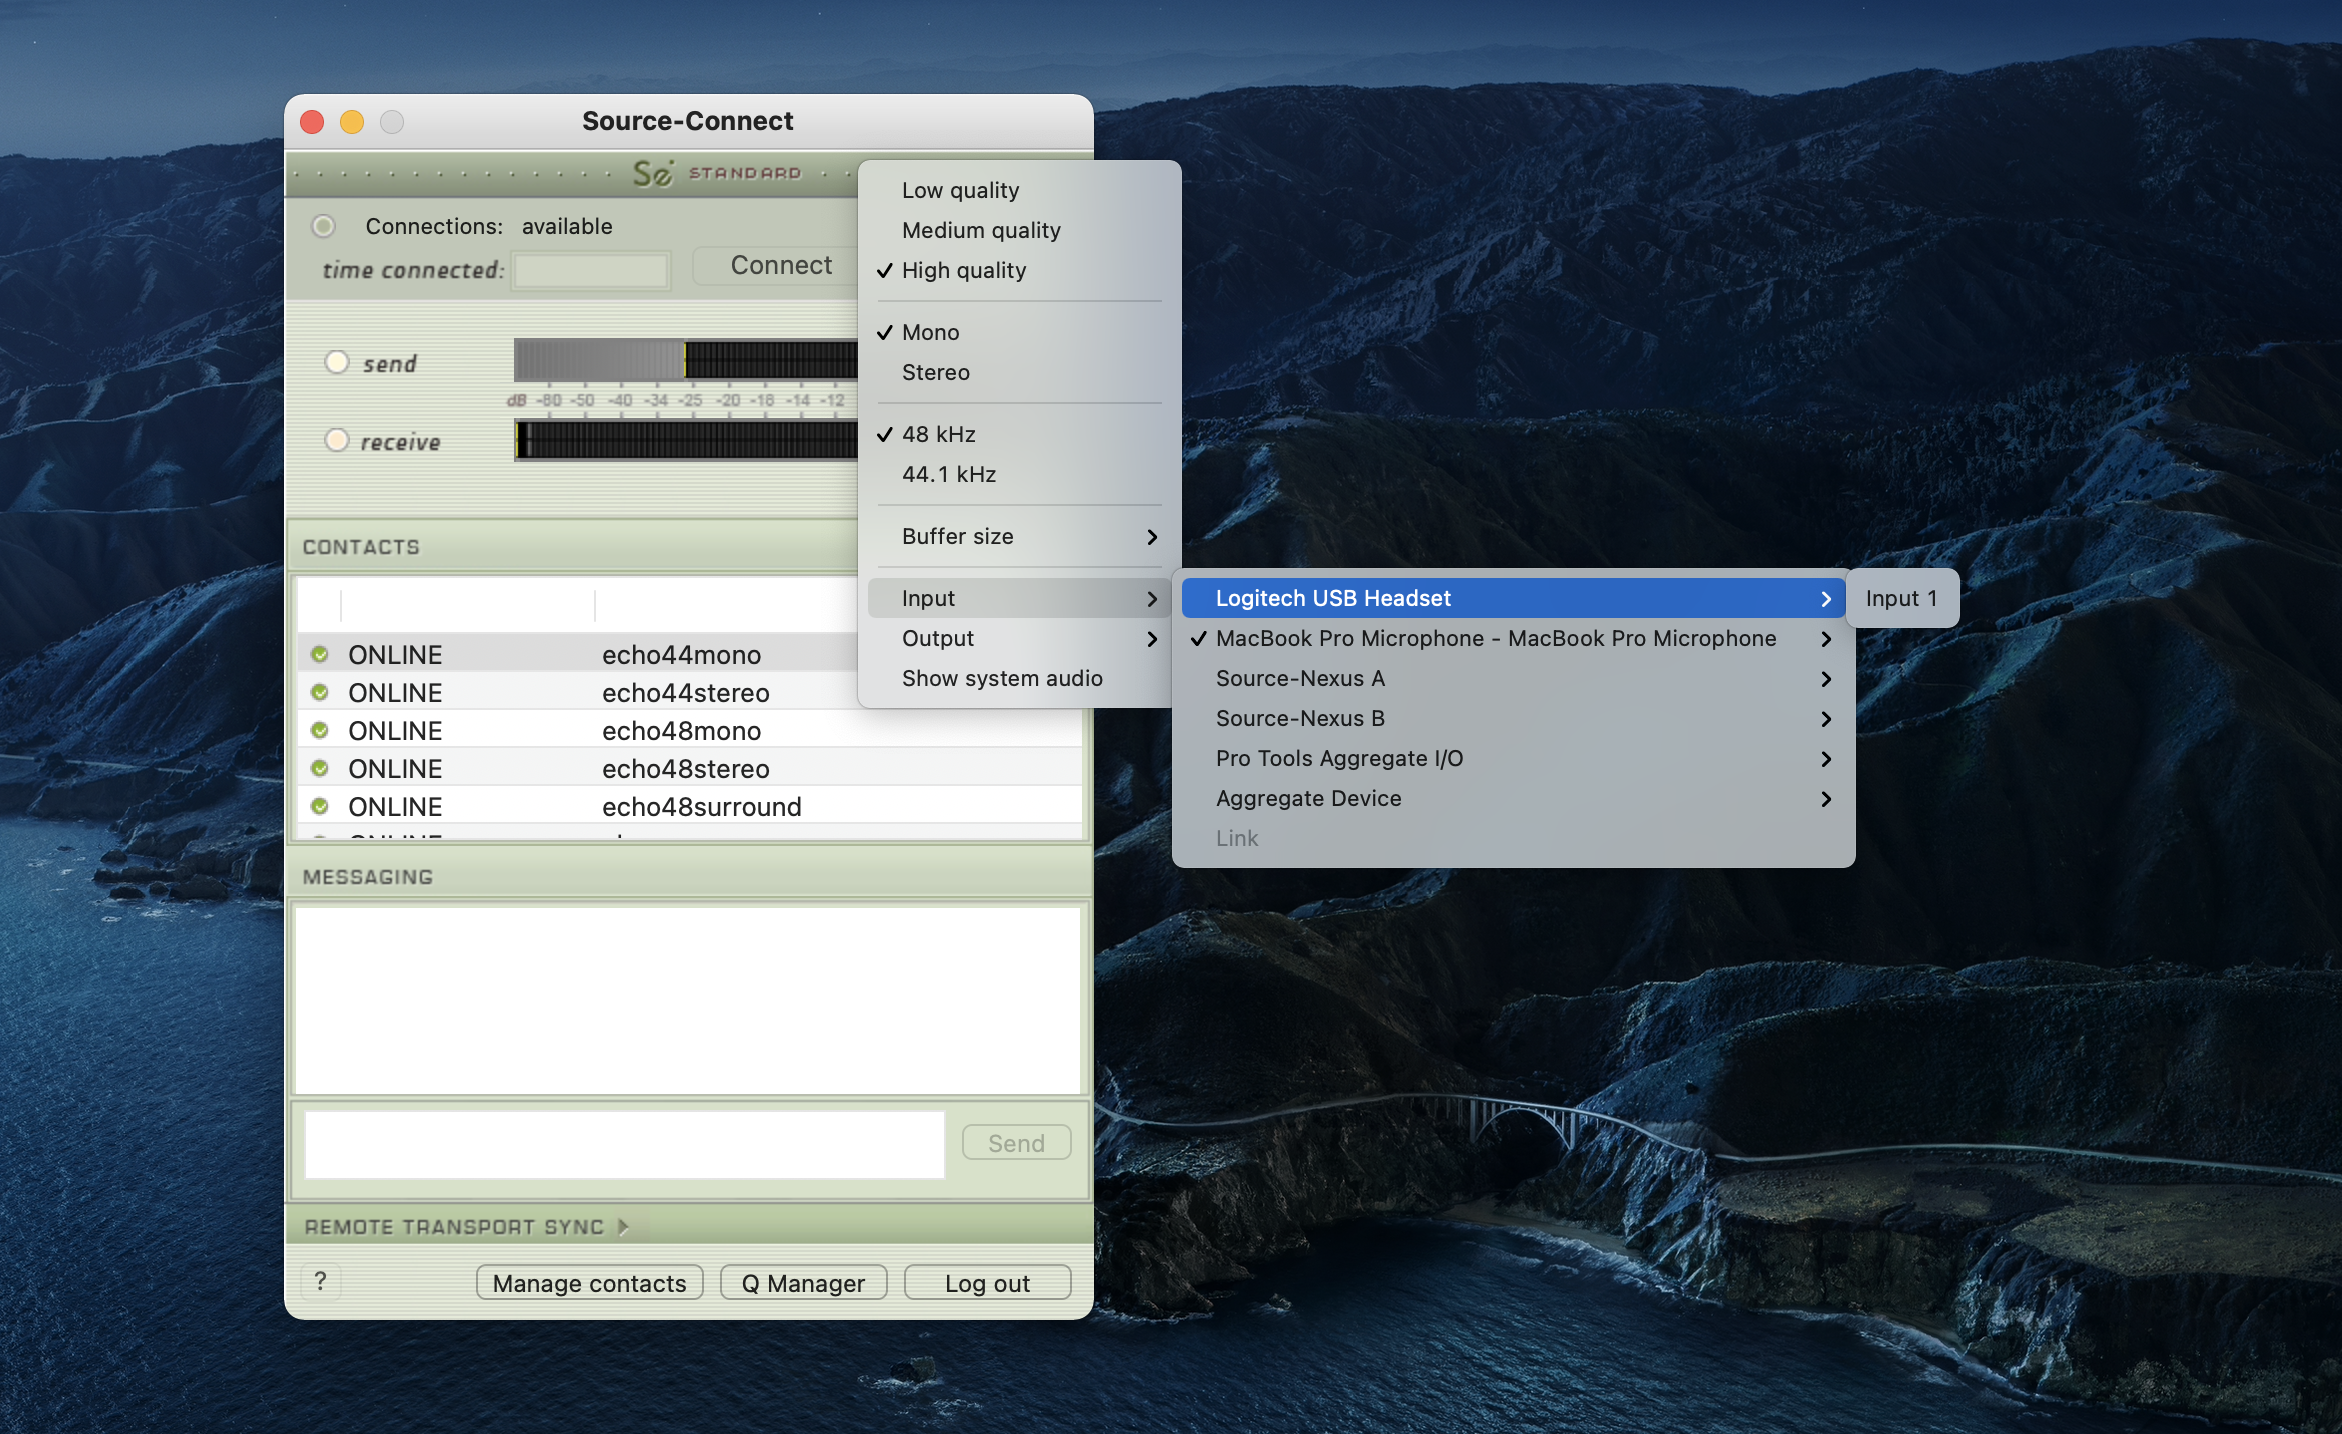The image size is (2342, 1434).
Task: Click green status icon beside echo44stereo
Action: 320,692
